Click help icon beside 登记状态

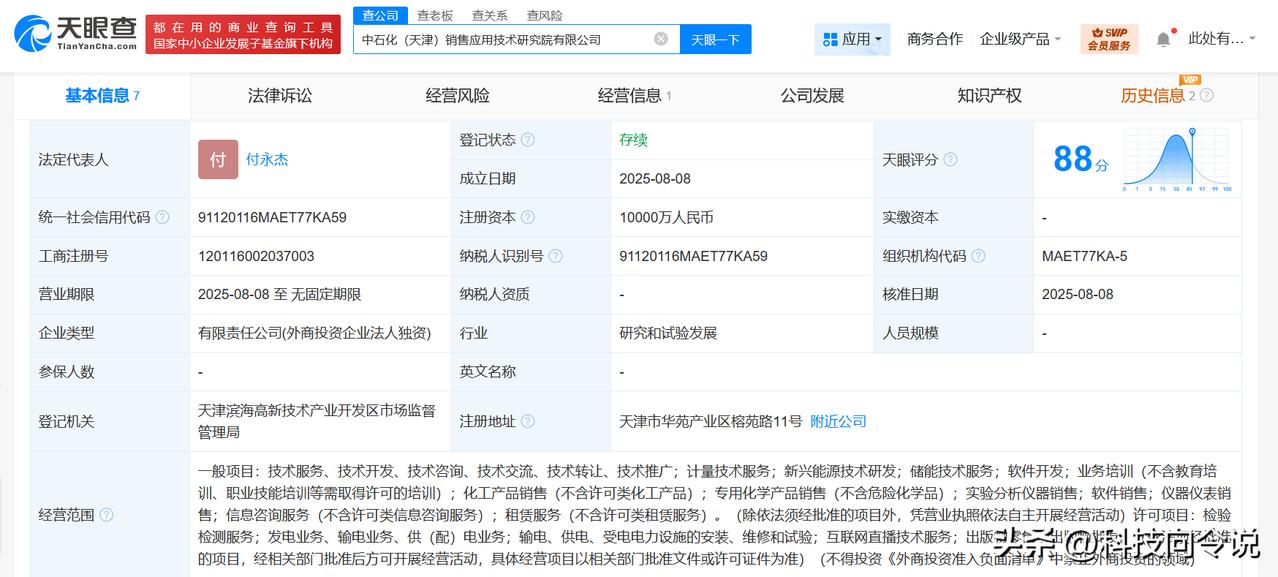(528, 140)
